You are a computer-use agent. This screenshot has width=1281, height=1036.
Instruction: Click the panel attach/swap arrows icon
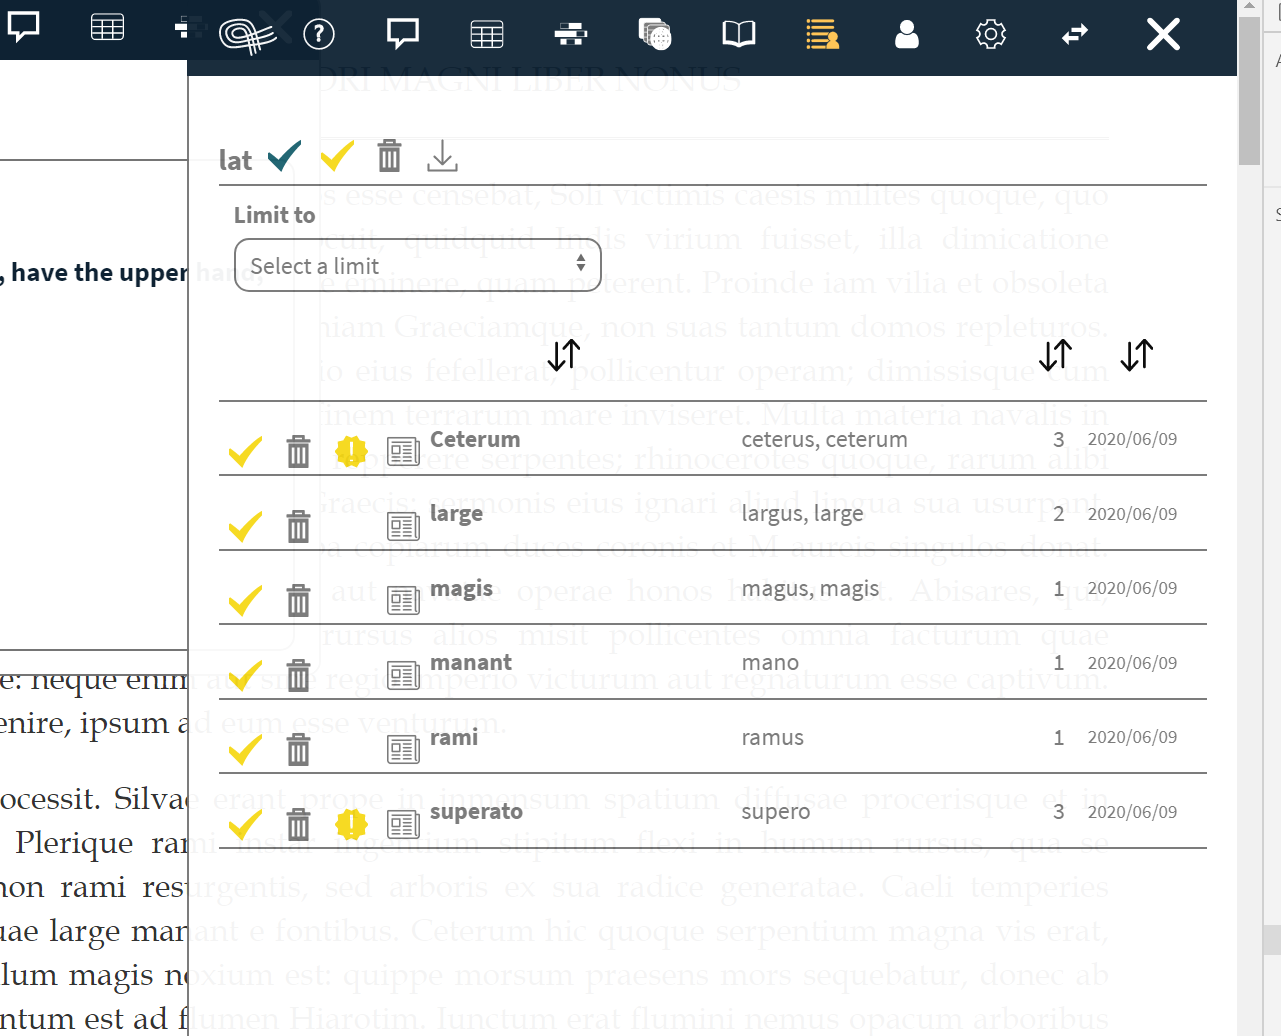1074,33
